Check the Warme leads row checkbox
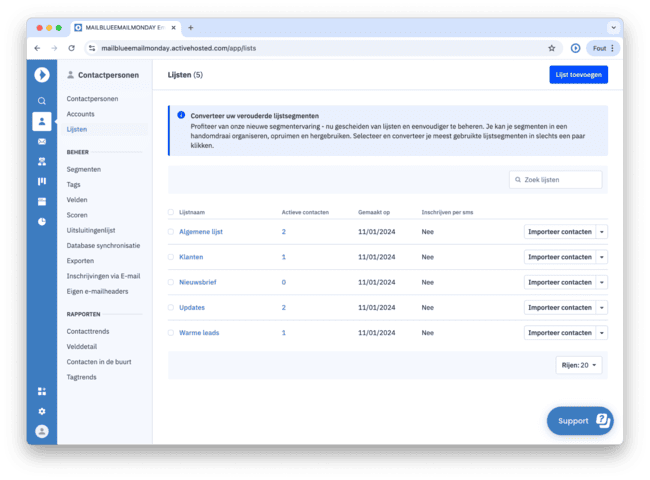The image size is (650, 480). click(x=171, y=333)
